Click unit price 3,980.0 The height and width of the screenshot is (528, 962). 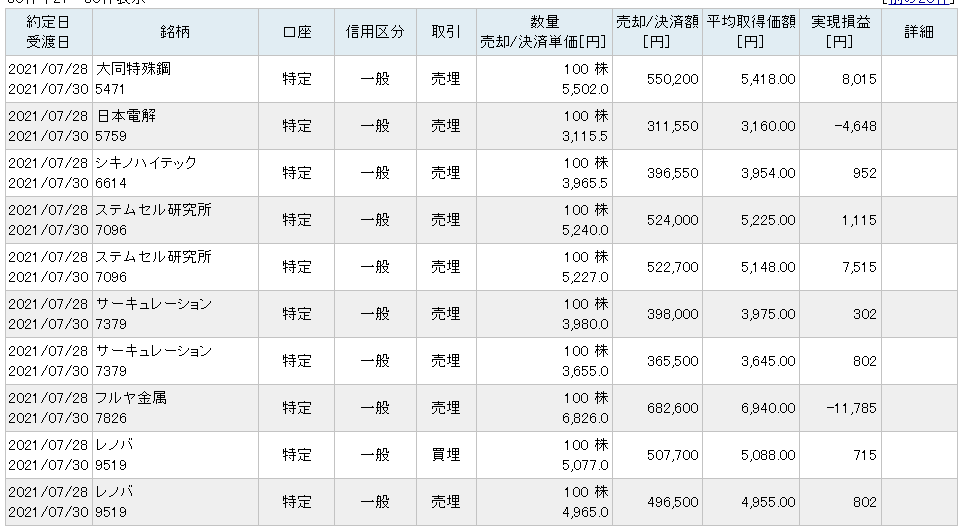(x=585, y=324)
